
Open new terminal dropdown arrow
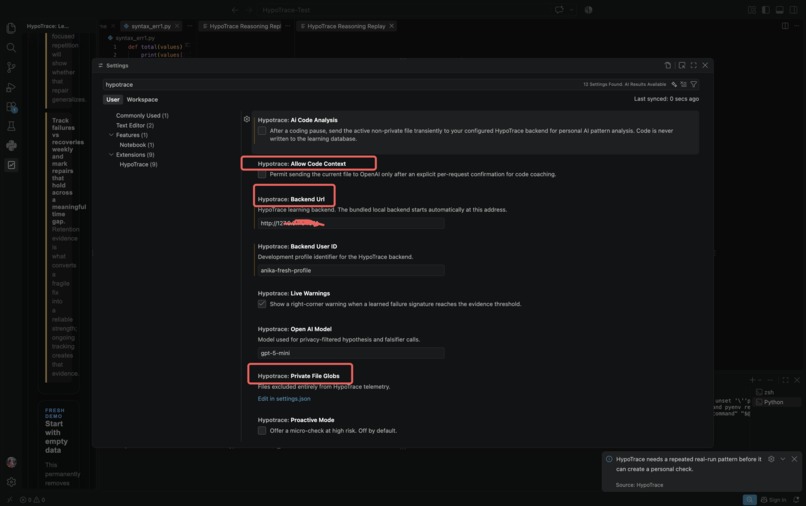click(760, 380)
